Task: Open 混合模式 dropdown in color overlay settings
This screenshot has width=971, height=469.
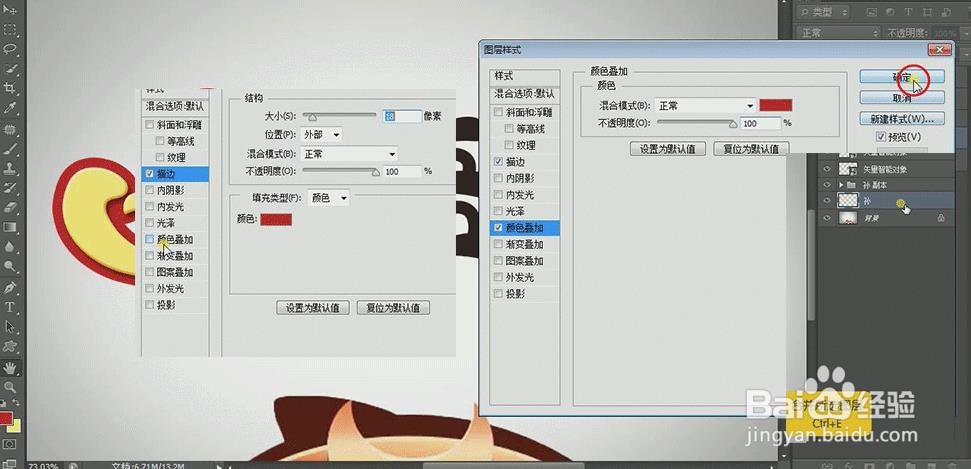Action: point(705,106)
